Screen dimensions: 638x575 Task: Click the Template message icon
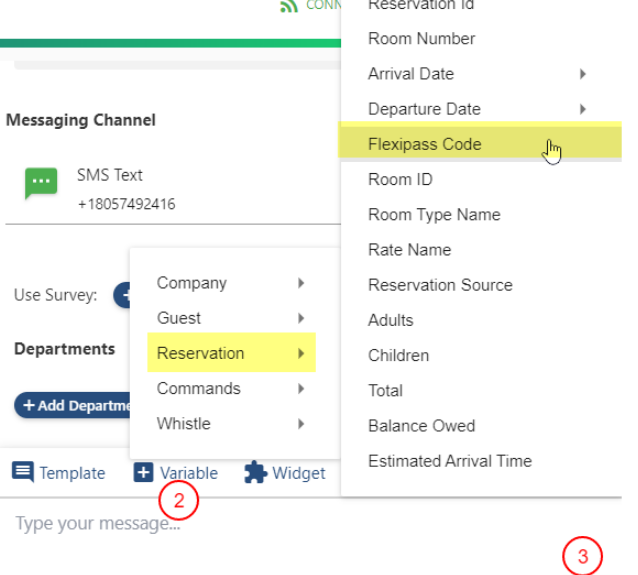point(22,473)
